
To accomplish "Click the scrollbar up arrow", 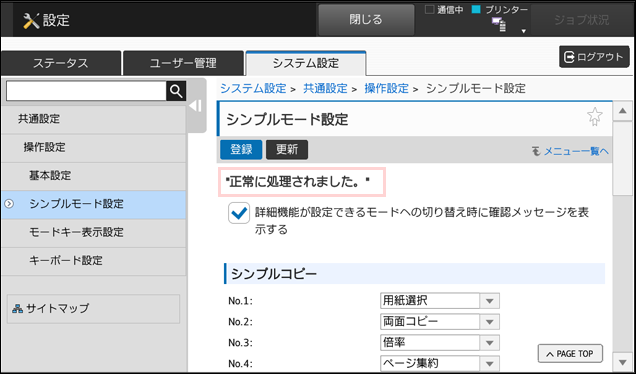I will click(x=622, y=111).
